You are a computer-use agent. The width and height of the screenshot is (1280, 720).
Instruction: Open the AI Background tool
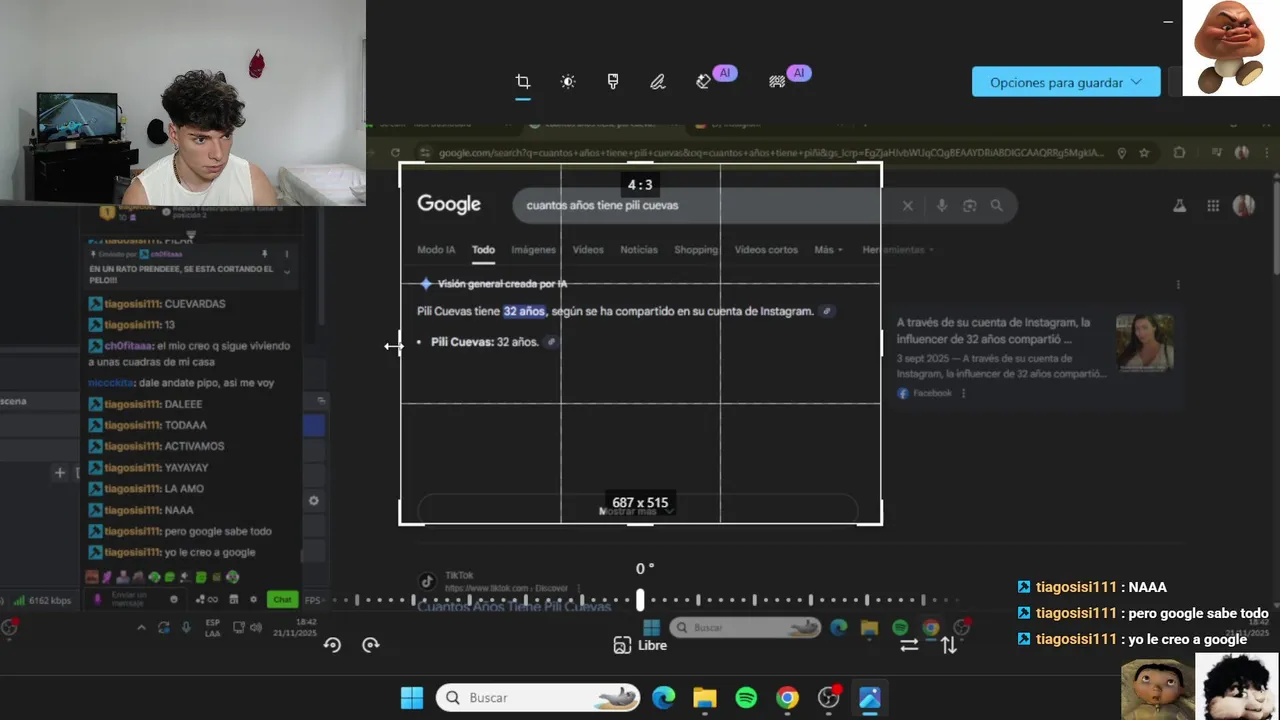click(x=777, y=82)
